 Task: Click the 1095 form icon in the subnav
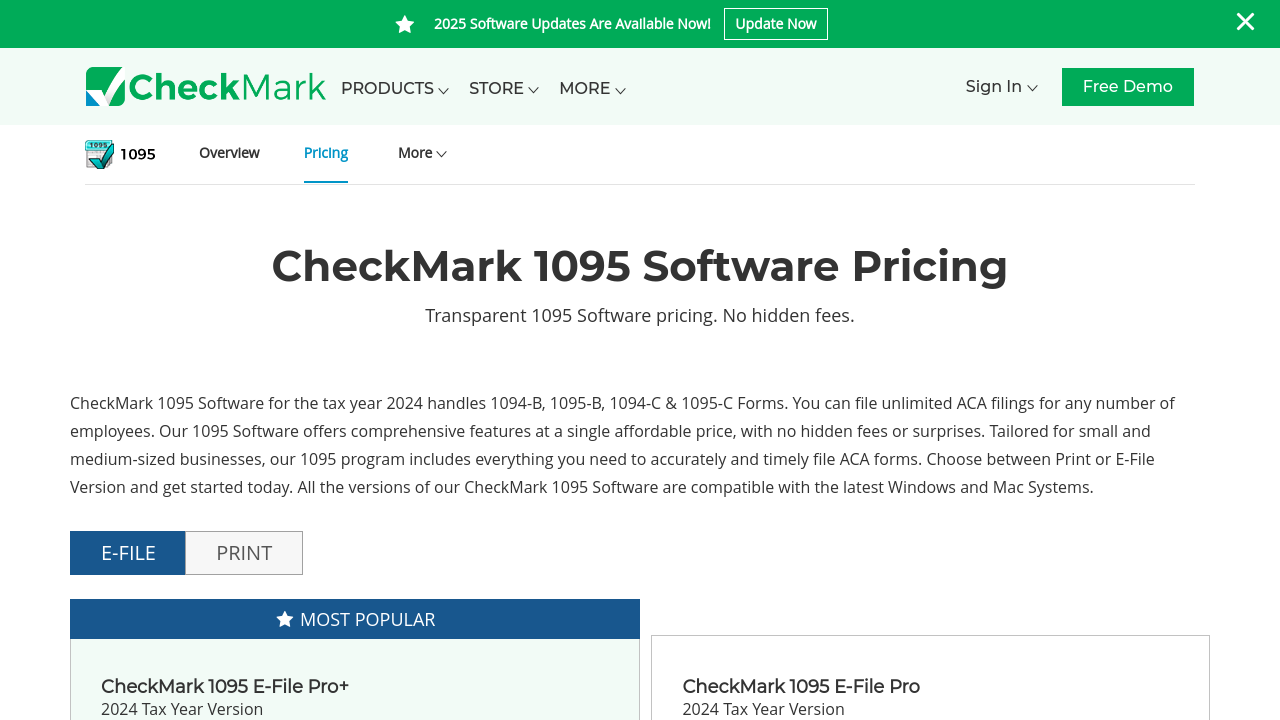(x=98, y=153)
